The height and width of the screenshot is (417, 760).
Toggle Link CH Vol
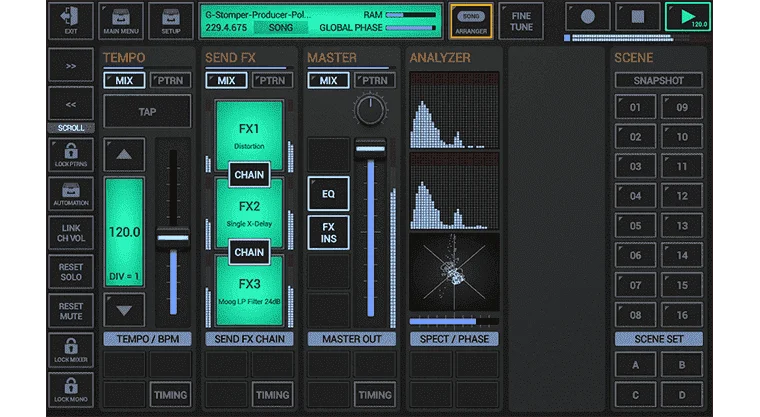tap(71, 233)
